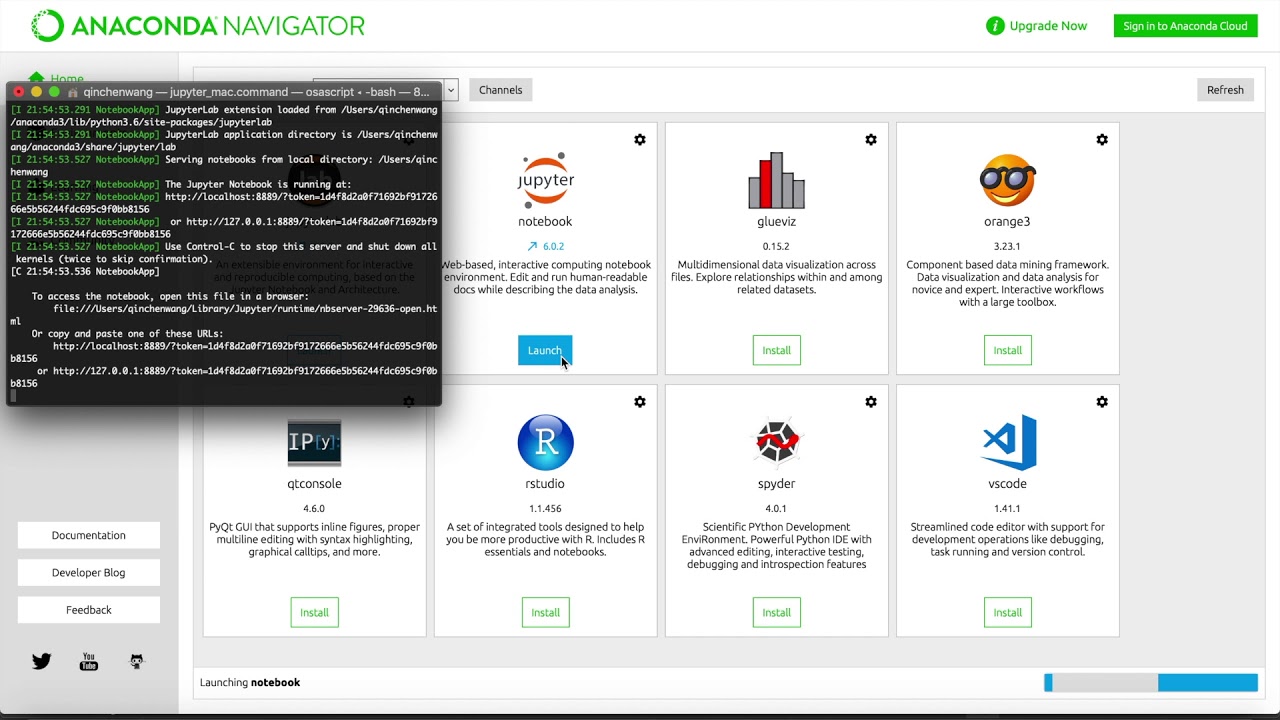Open settings gear on vscode card

pyautogui.click(x=1102, y=402)
